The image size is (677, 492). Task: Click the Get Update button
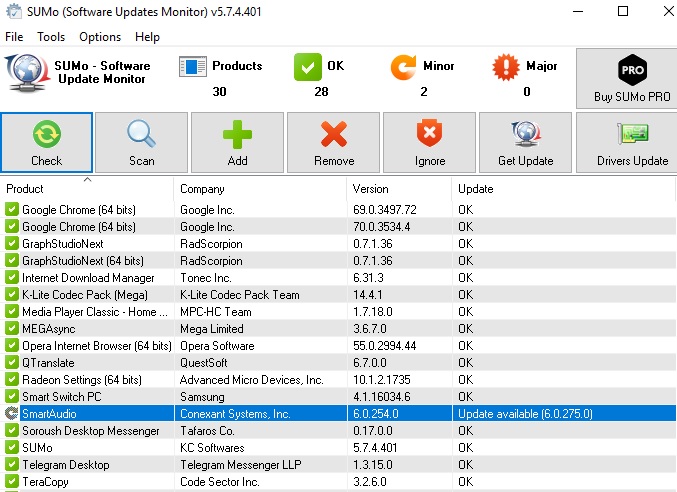point(525,142)
